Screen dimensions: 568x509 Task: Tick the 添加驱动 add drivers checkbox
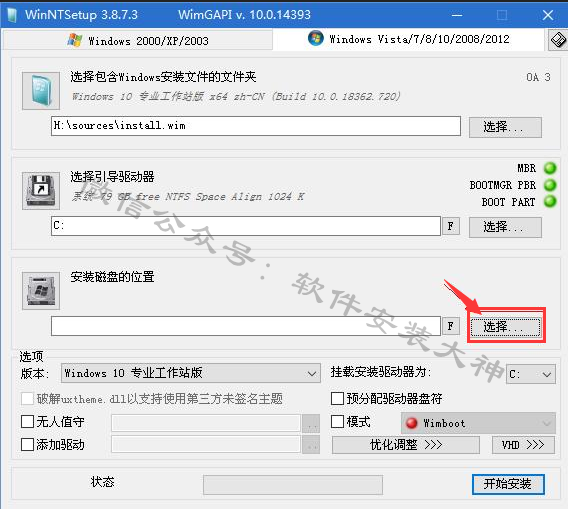click(x=27, y=445)
